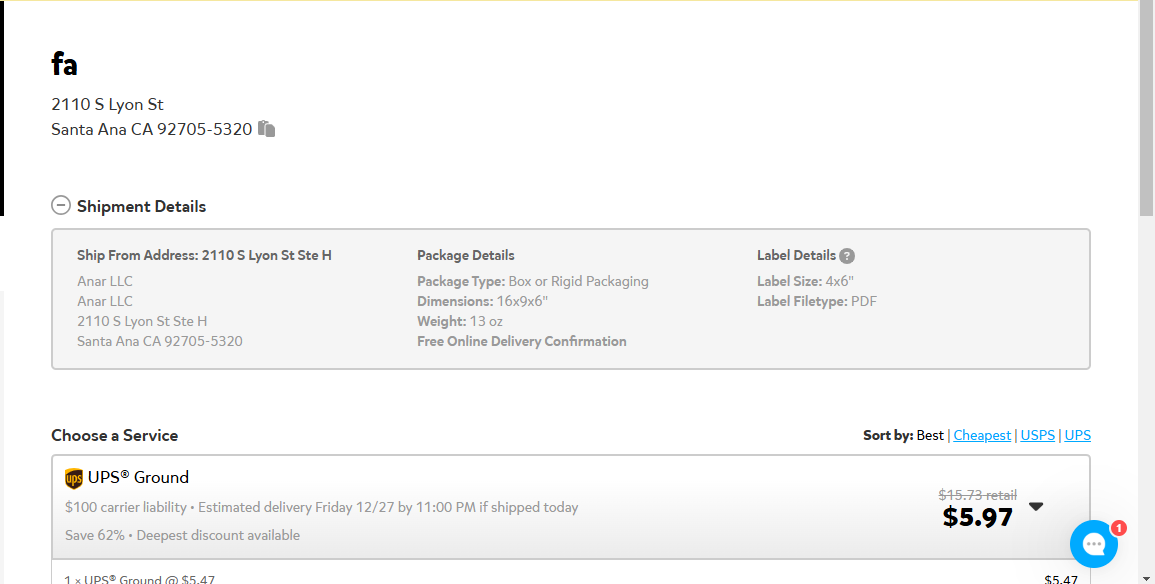Screen dimensions: 1155x584
Task: Expand price breakdown arrow beside $5.97
Action: click(1036, 507)
